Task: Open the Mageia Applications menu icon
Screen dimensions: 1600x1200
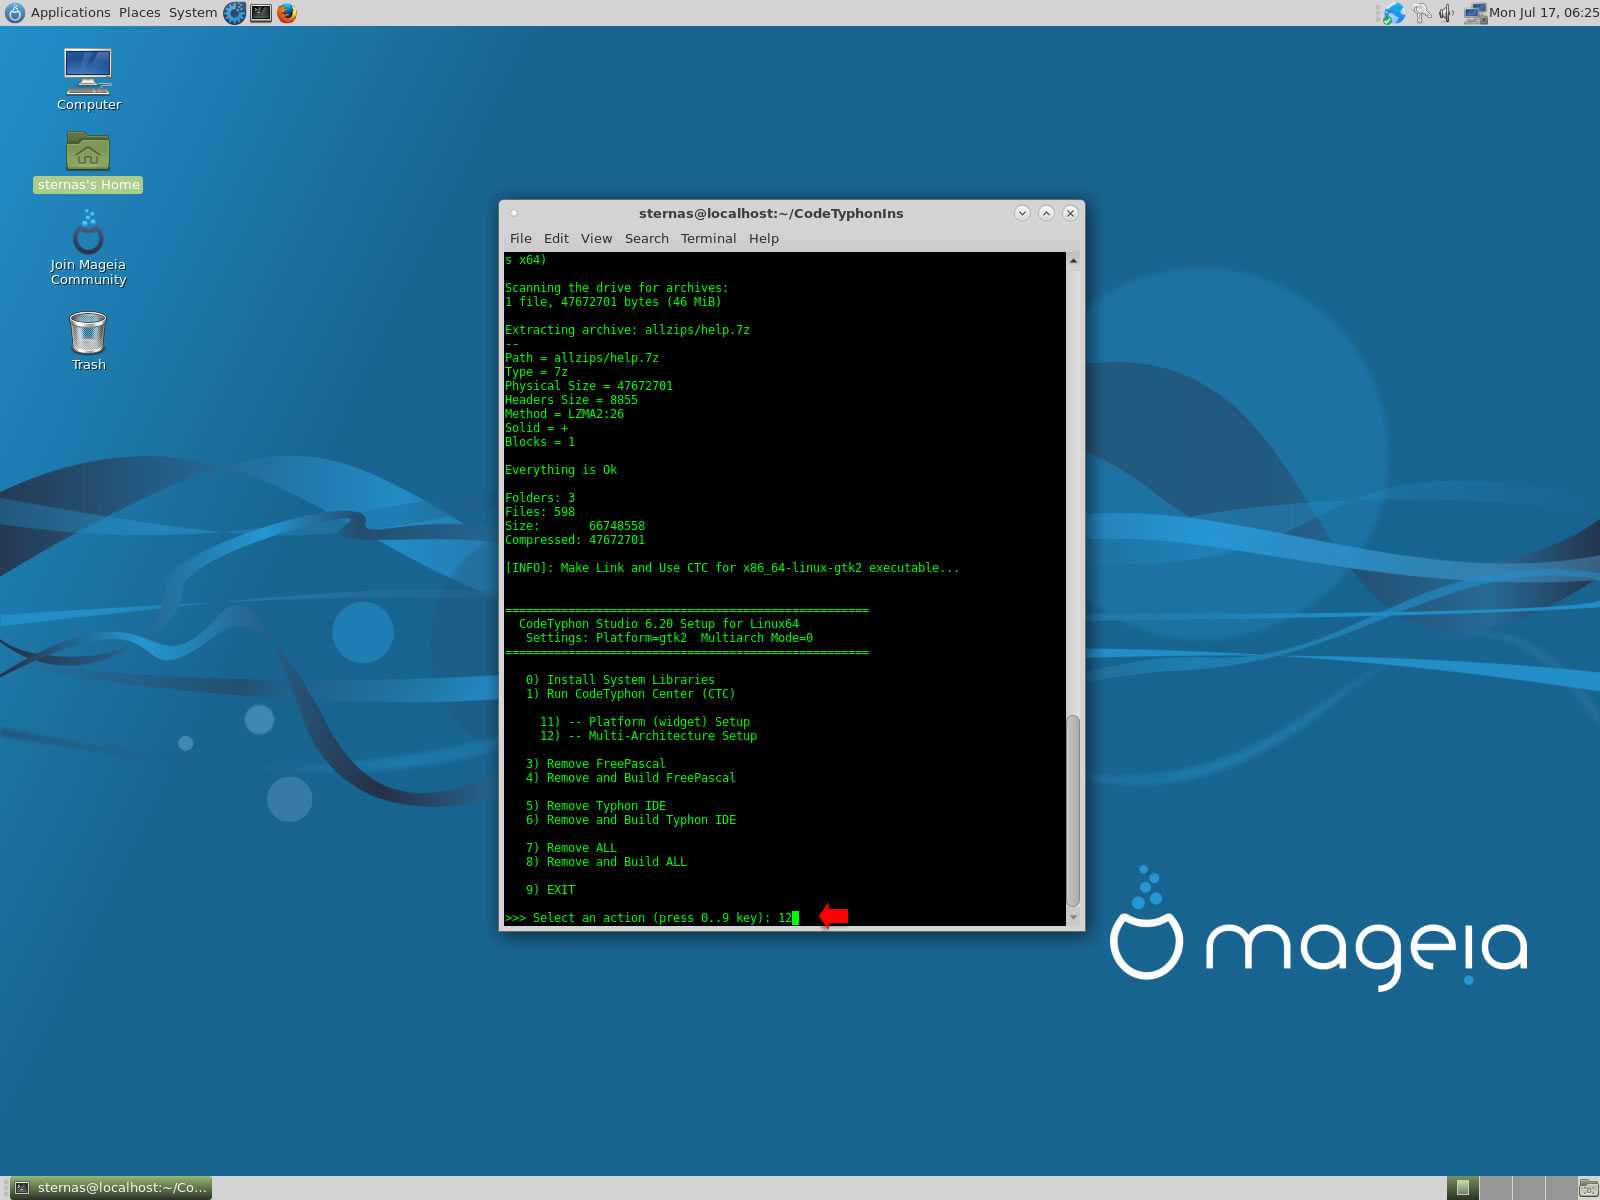Action: [x=14, y=13]
